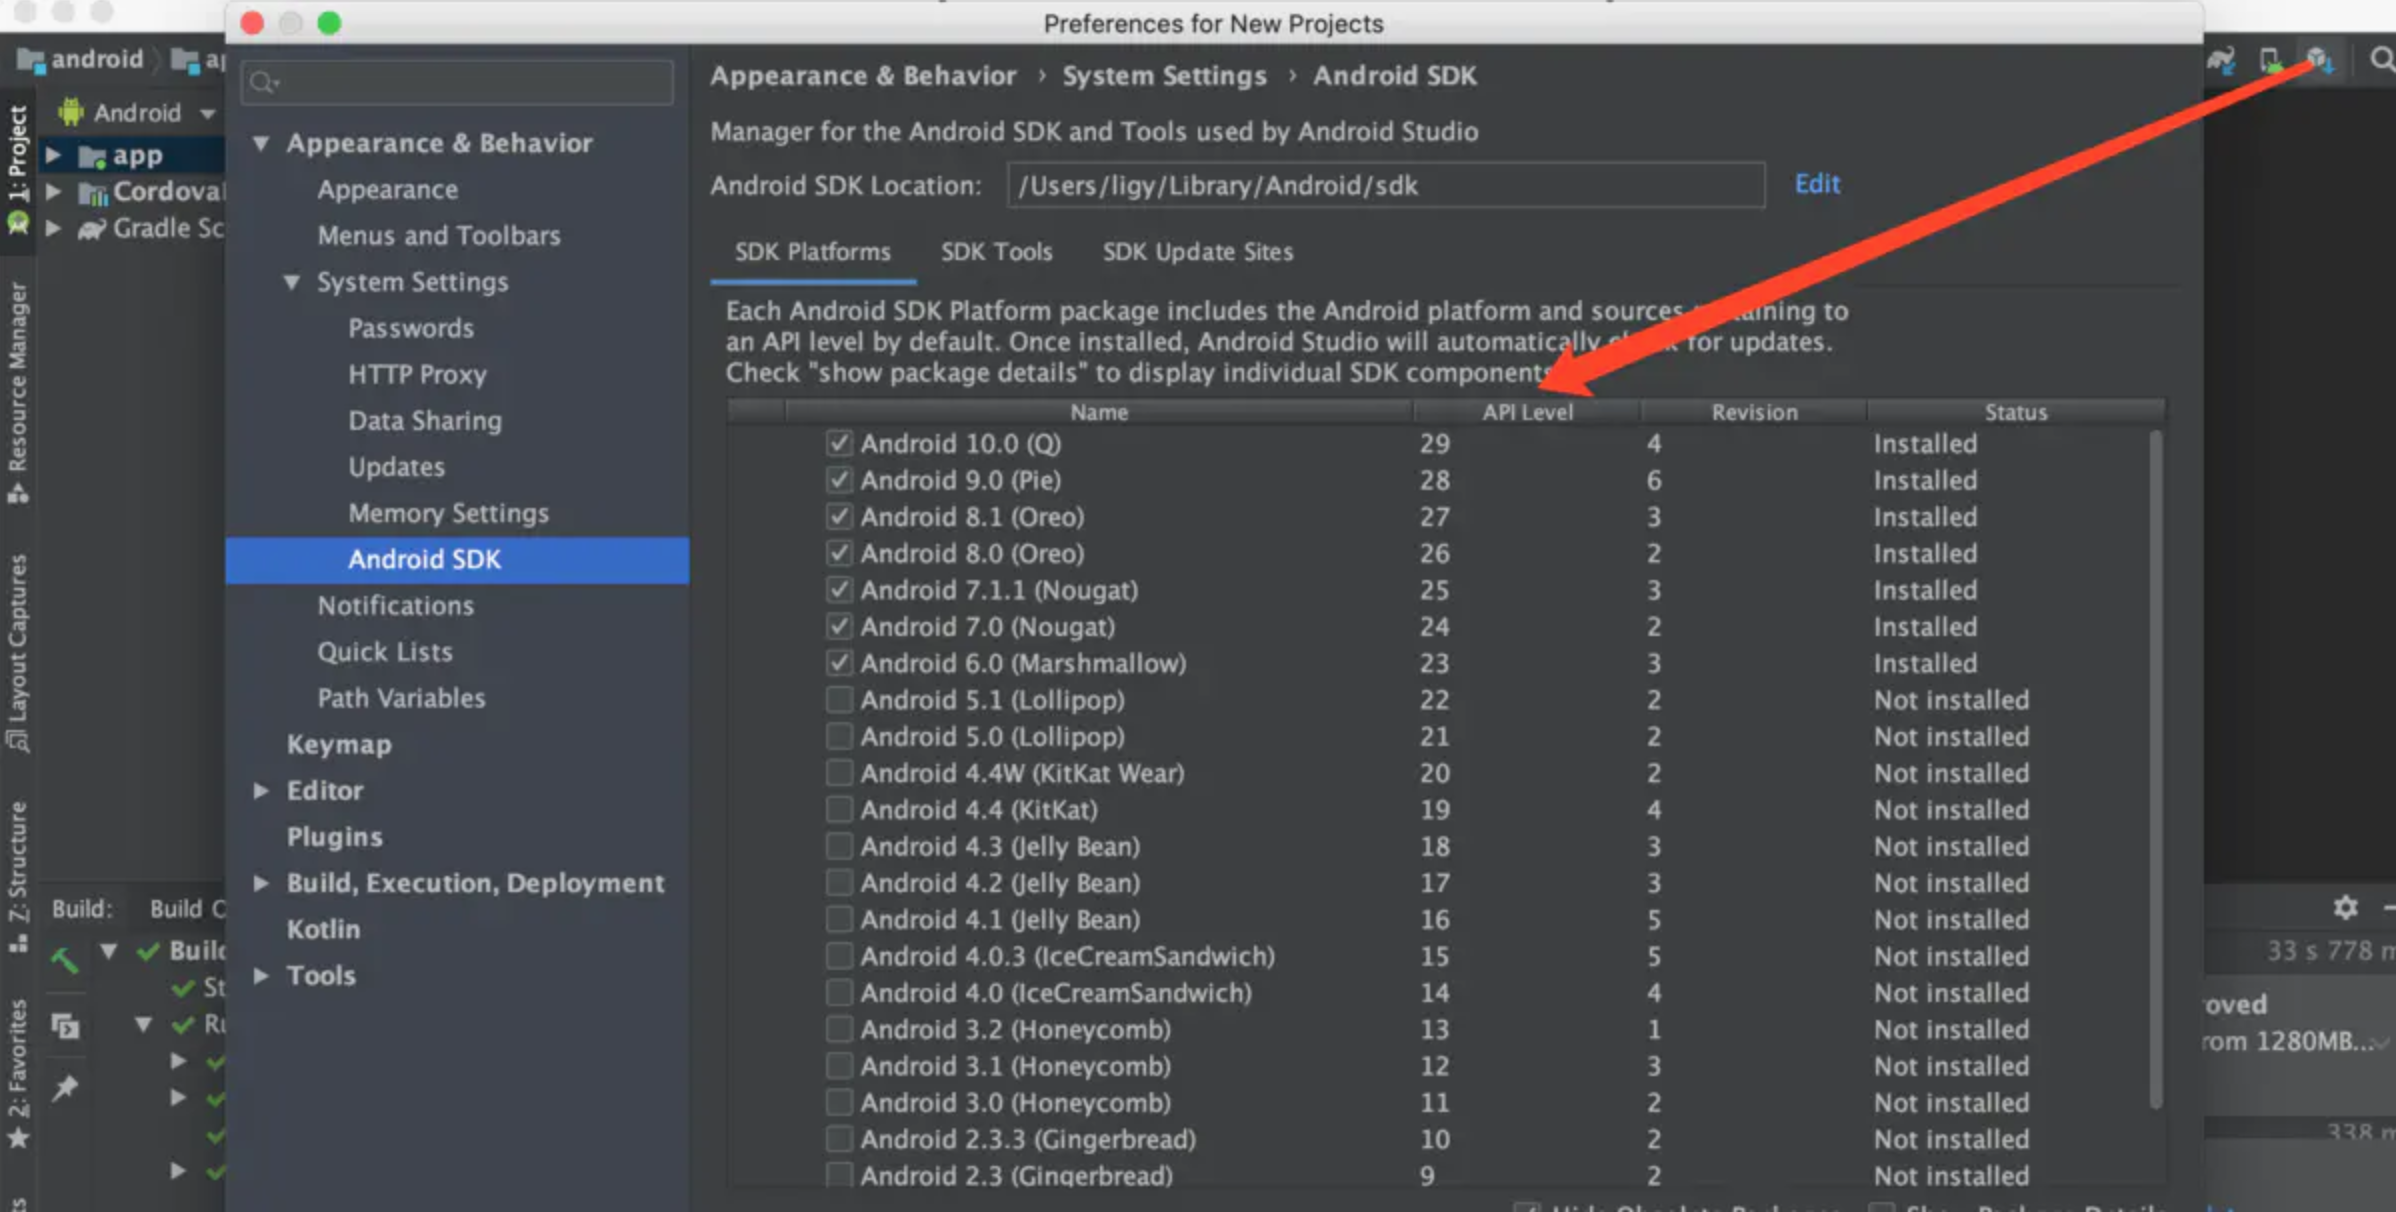The width and height of the screenshot is (2396, 1212).
Task: Collapse Appearance & Behavior section
Action: click(x=261, y=143)
